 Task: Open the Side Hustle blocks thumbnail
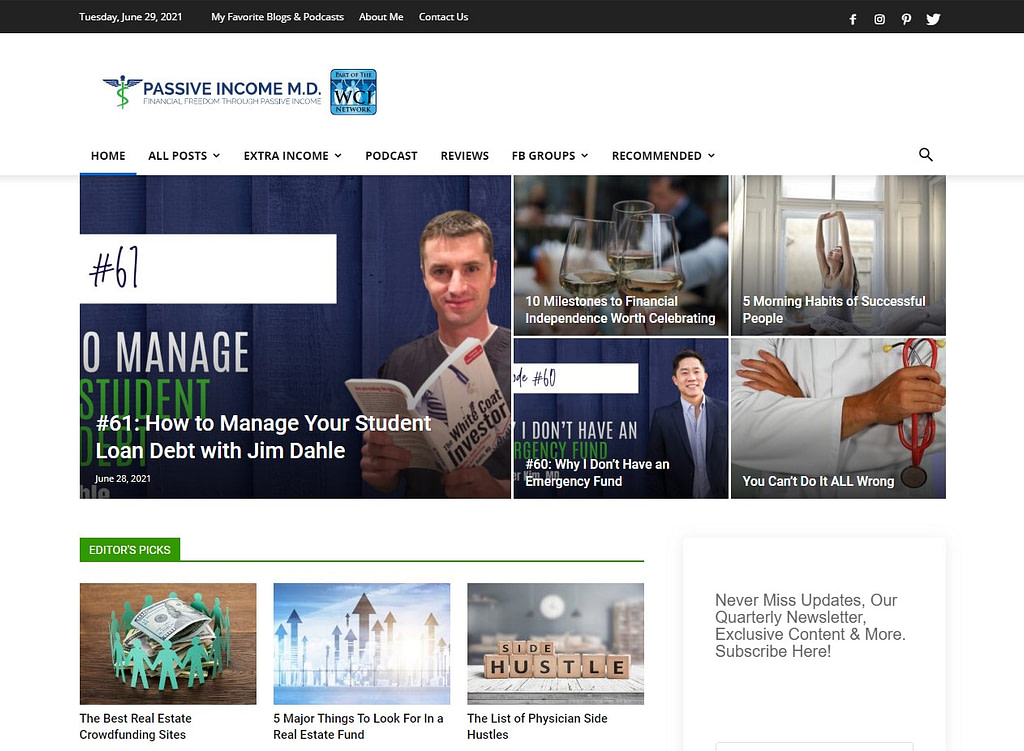pos(555,644)
